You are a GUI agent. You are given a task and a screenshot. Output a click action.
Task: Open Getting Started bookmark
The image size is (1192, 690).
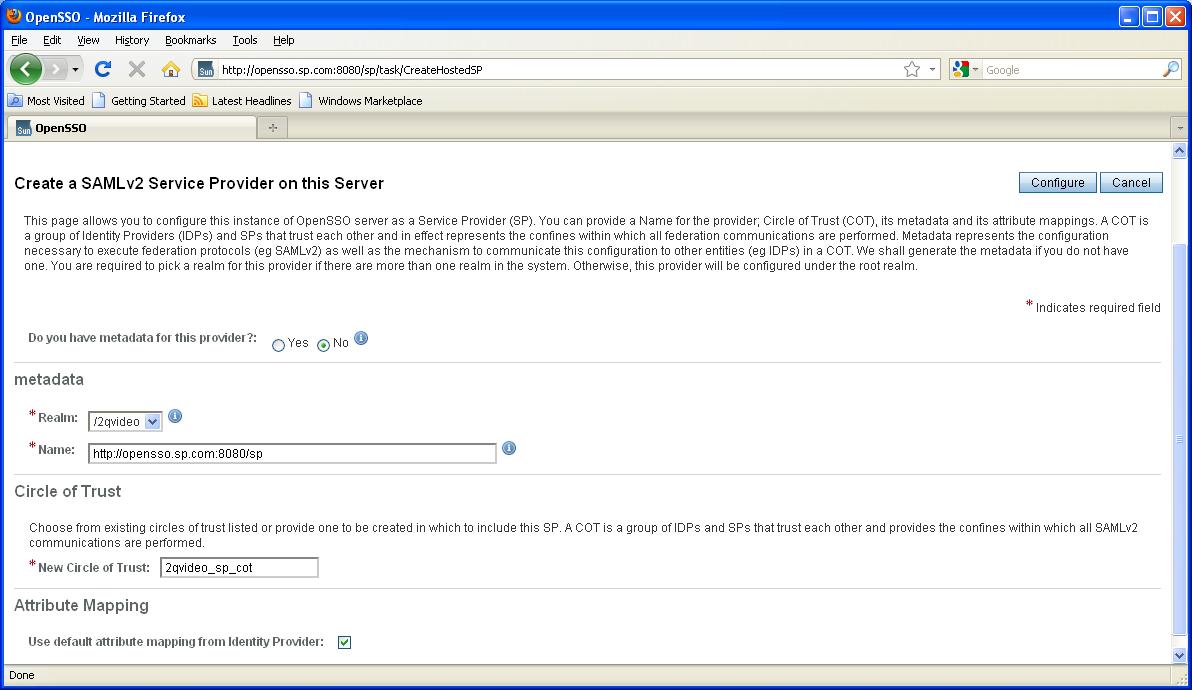[138, 100]
